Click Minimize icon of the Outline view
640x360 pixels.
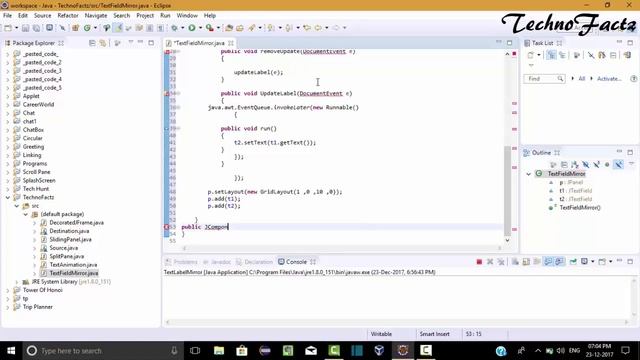coord(619,152)
